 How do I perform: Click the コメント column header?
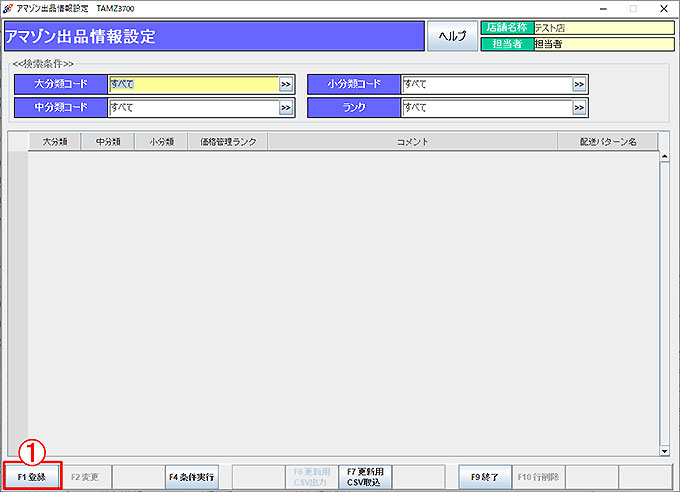412,142
